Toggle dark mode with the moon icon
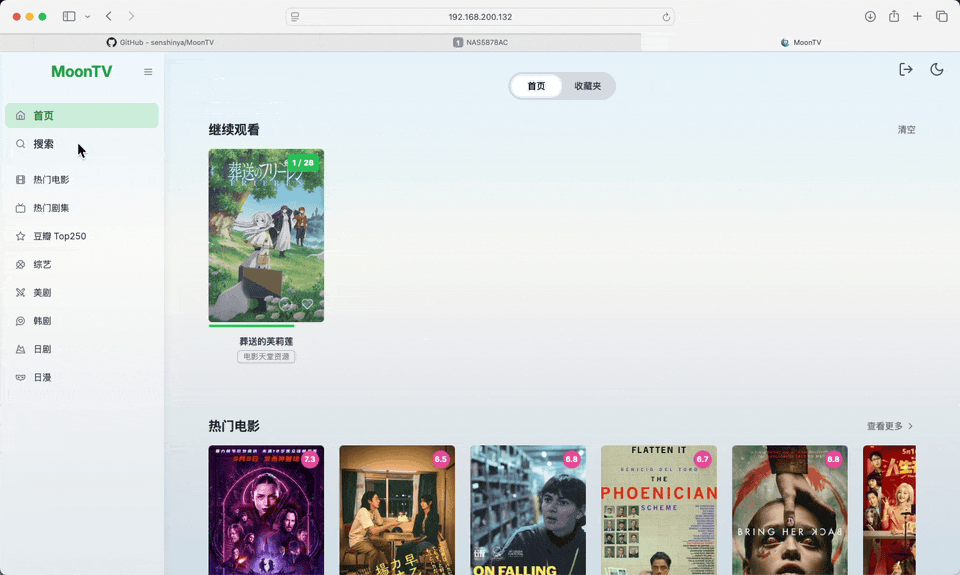The height and width of the screenshot is (575, 960). pos(937,69)
